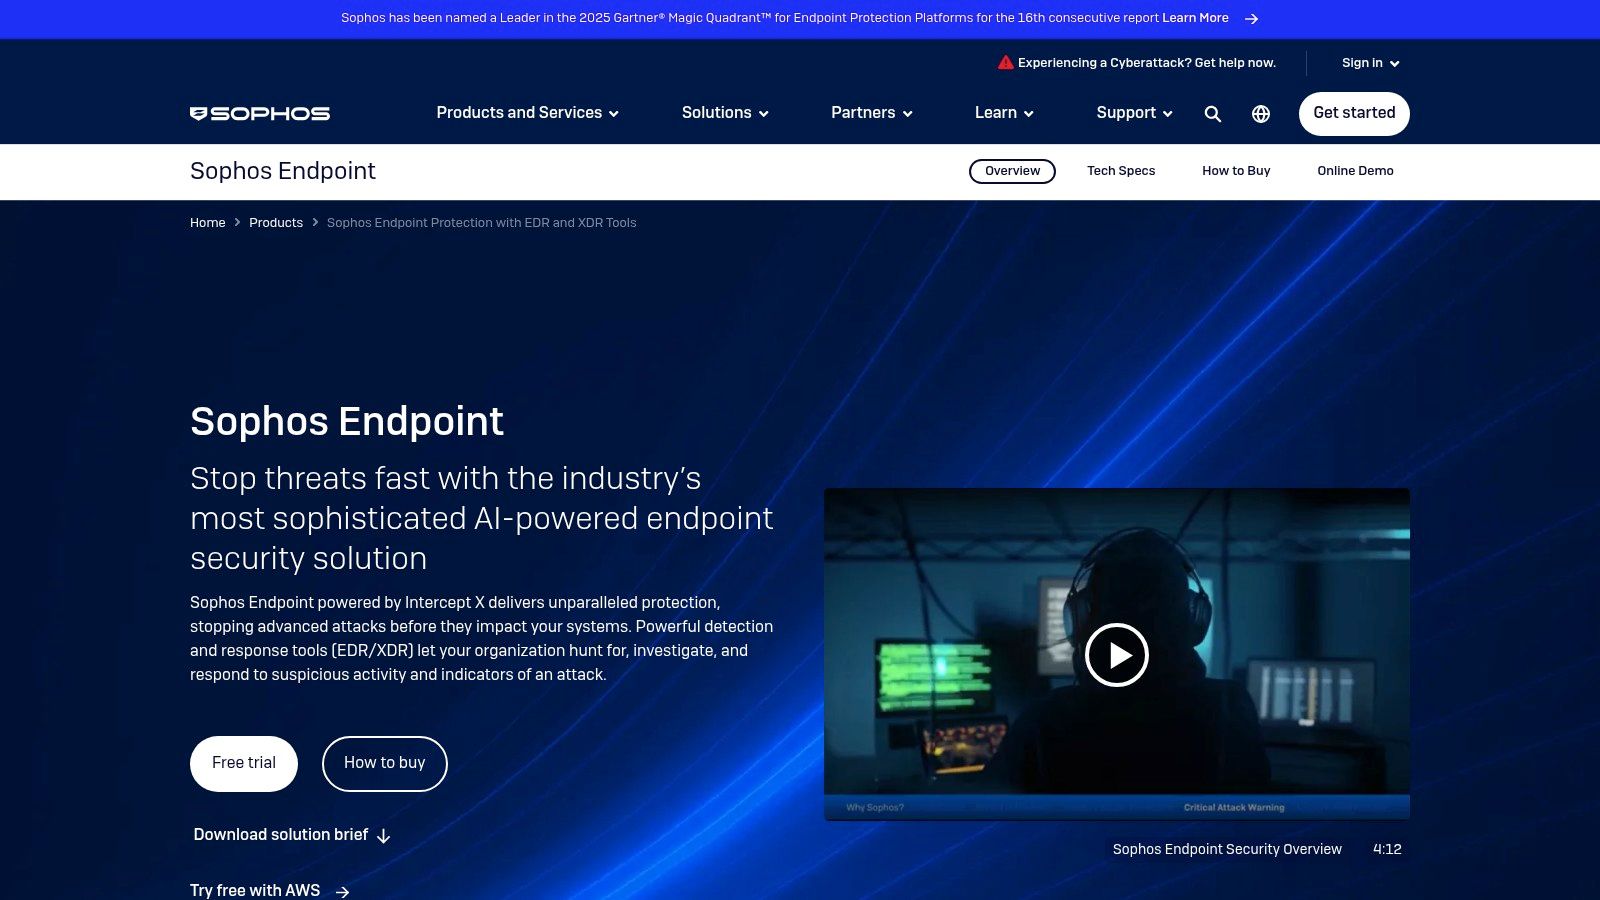Viewport: 1600px width, 900px height.
Task: Click the Get started button
Action: [x=1354, y=113]
